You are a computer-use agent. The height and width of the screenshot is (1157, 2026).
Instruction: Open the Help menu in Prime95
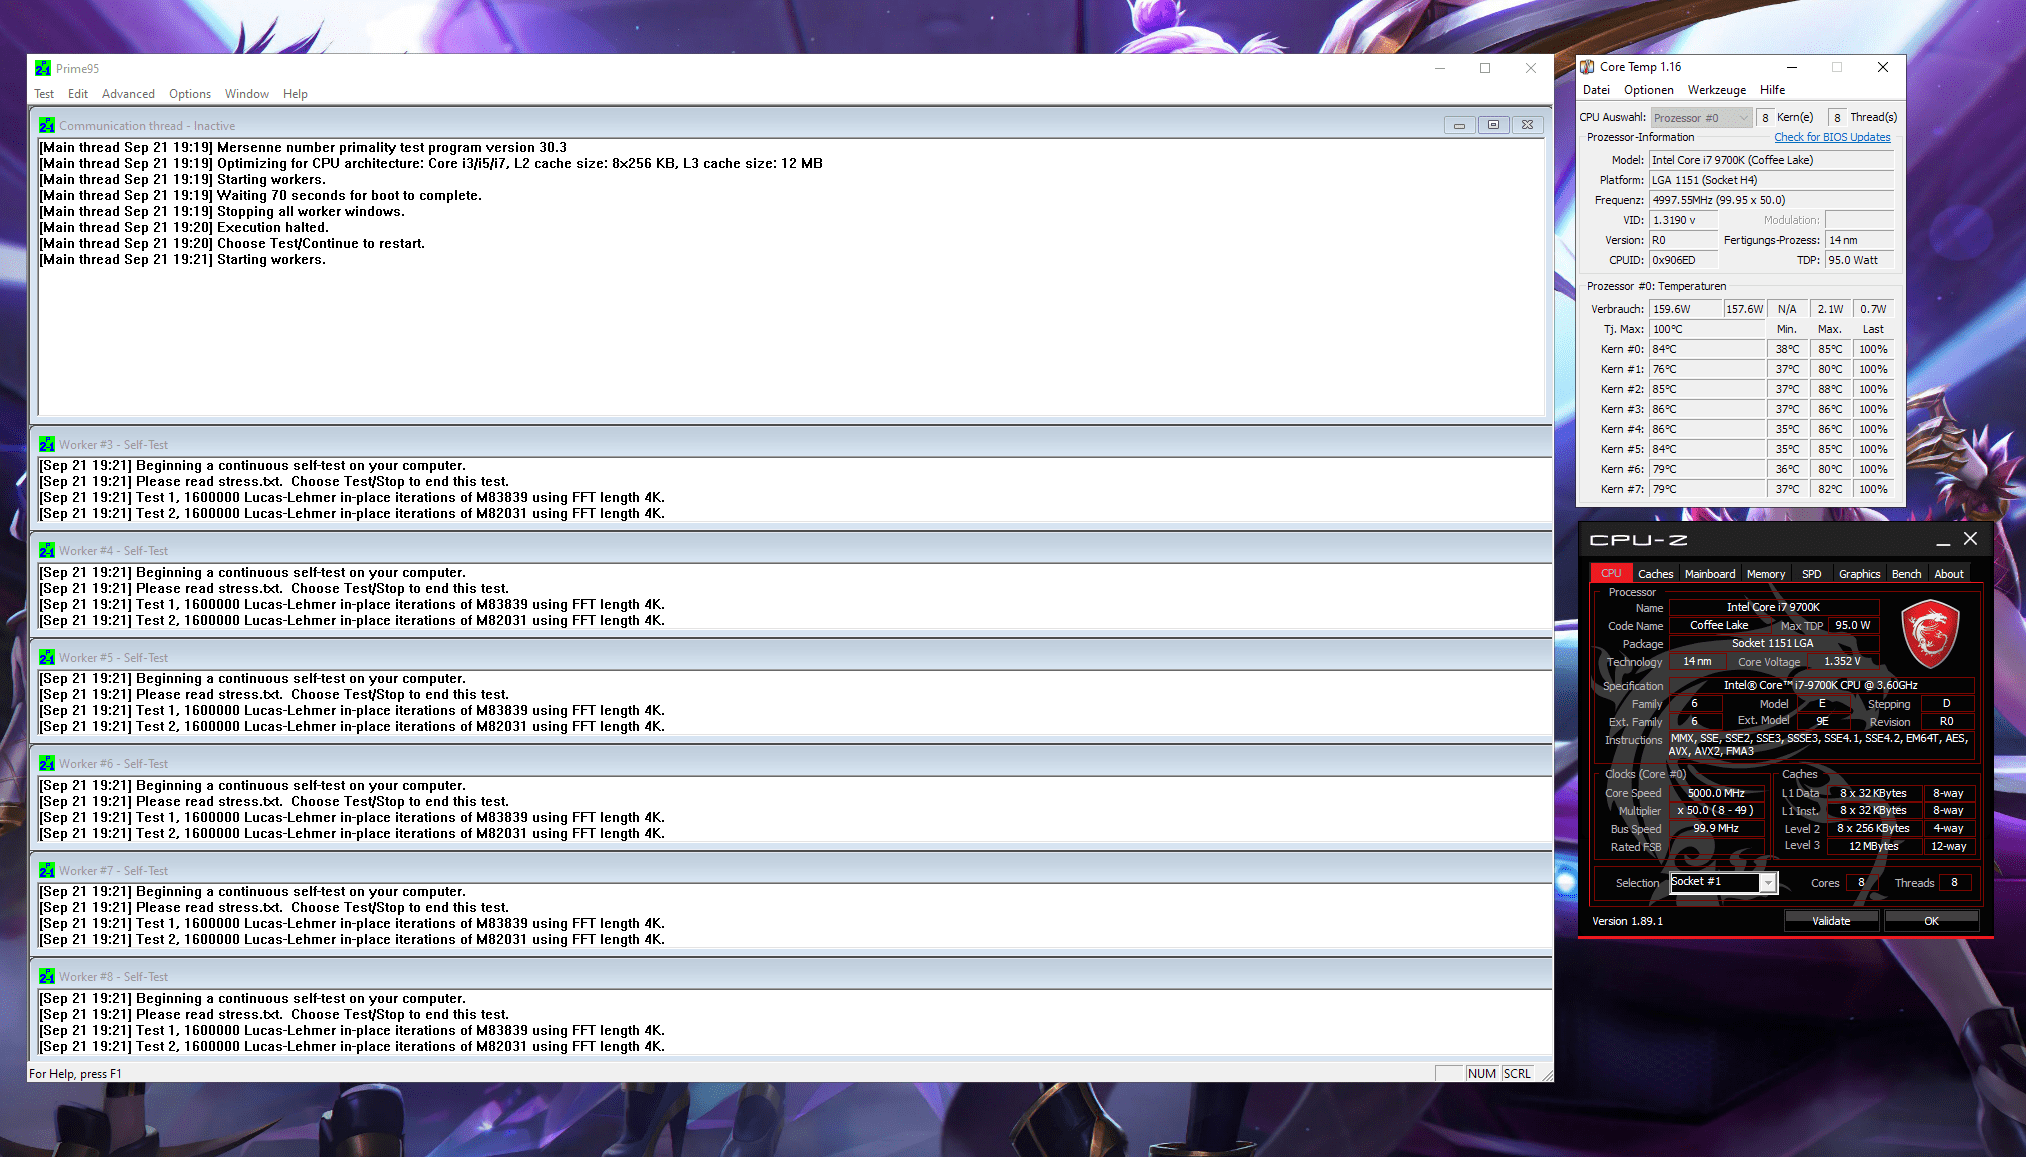point(295,94)
